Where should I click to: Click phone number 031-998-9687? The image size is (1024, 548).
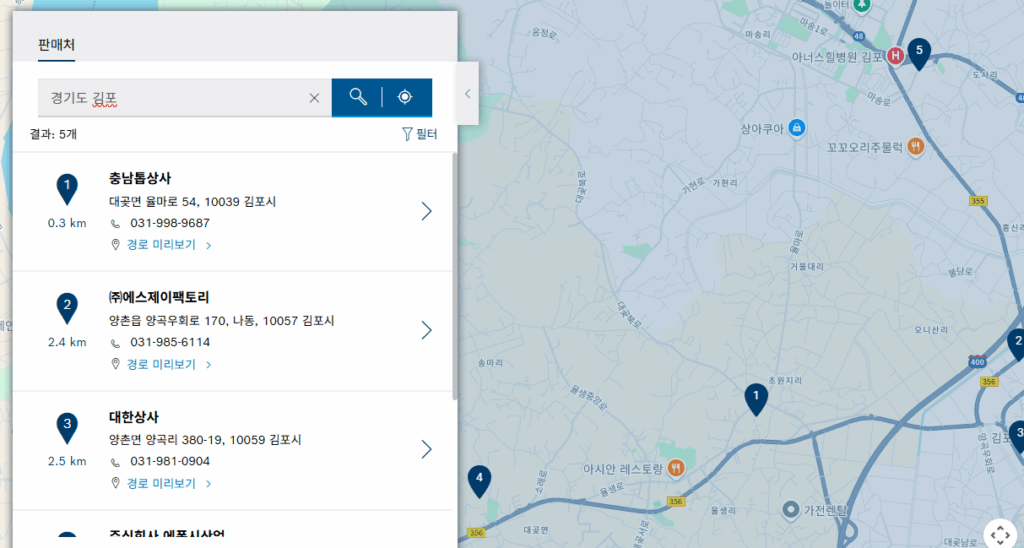click(170, 223)
